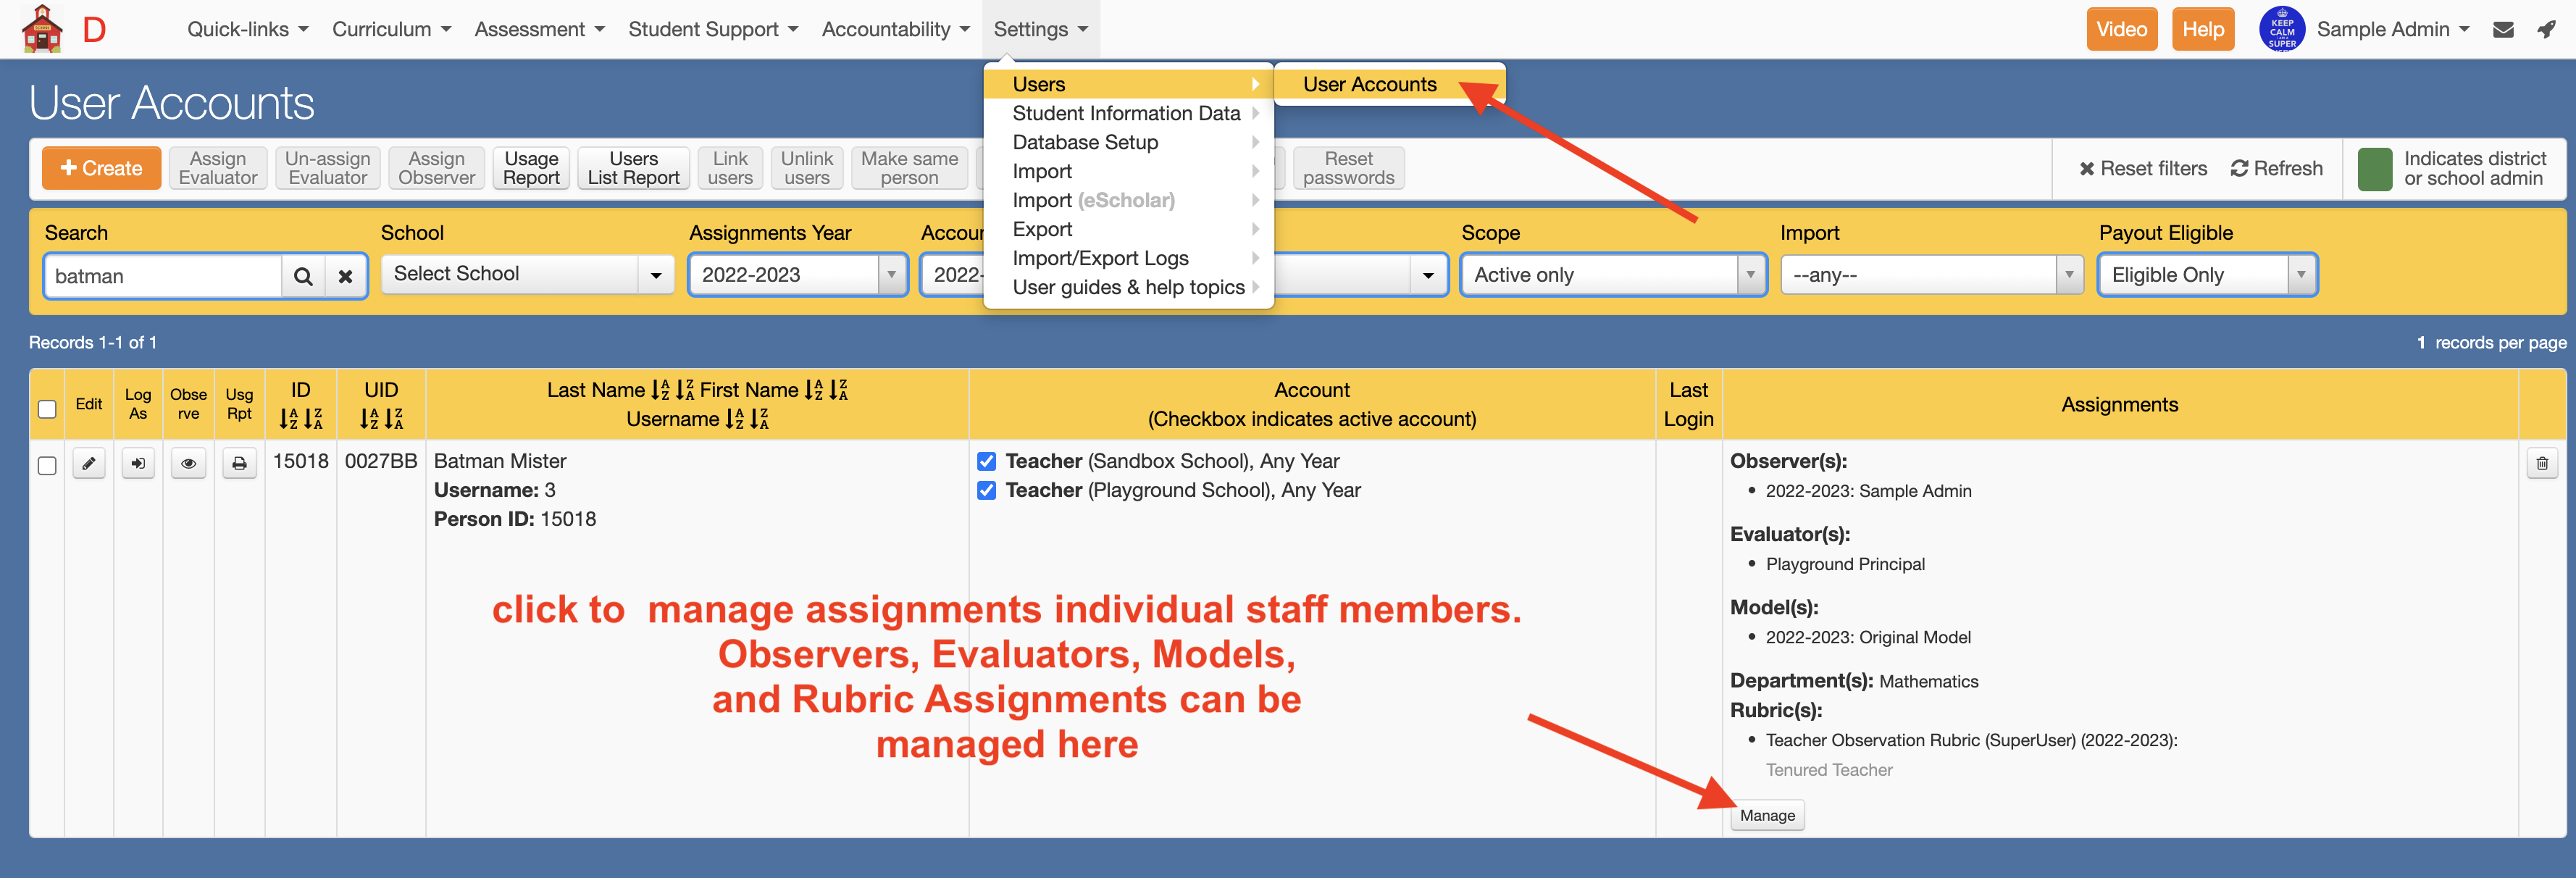
Task: Click the rocket icon in header
Action: coord(2546,29)
